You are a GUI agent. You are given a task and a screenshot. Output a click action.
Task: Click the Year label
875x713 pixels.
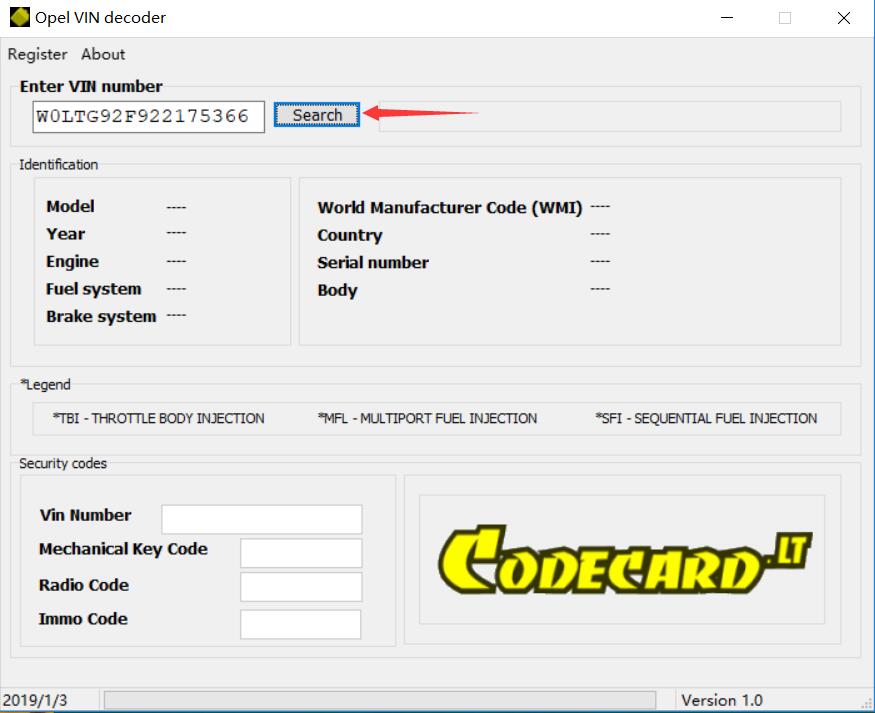tap(65, 234)
